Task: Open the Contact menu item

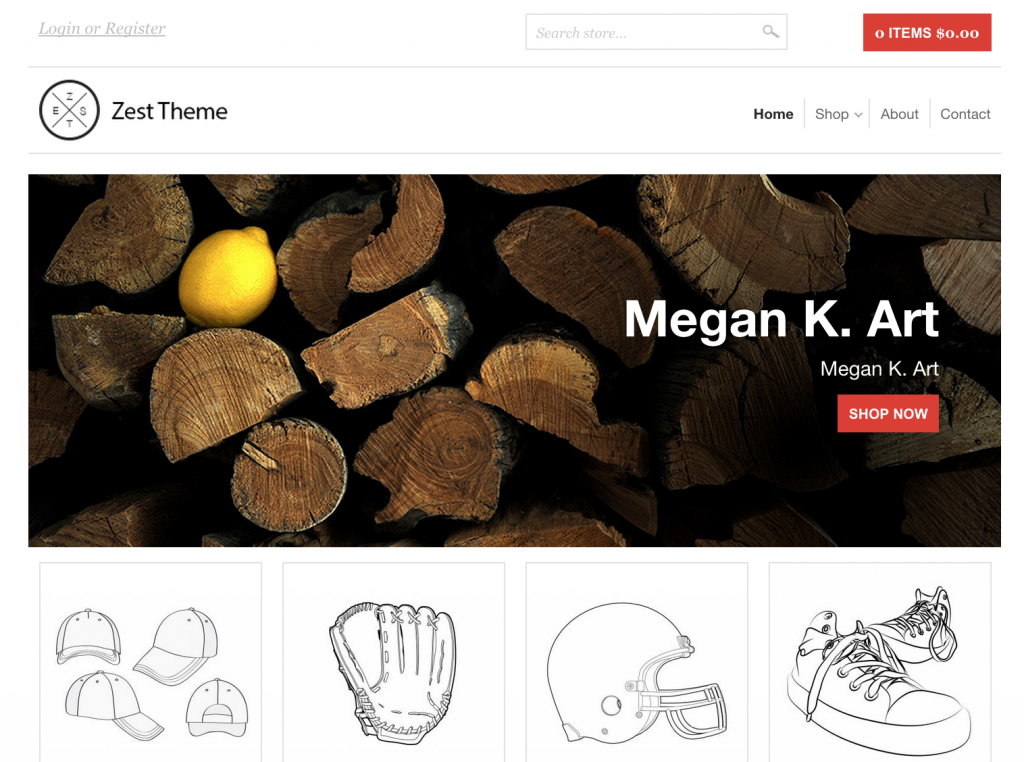Action: (965, 114)
